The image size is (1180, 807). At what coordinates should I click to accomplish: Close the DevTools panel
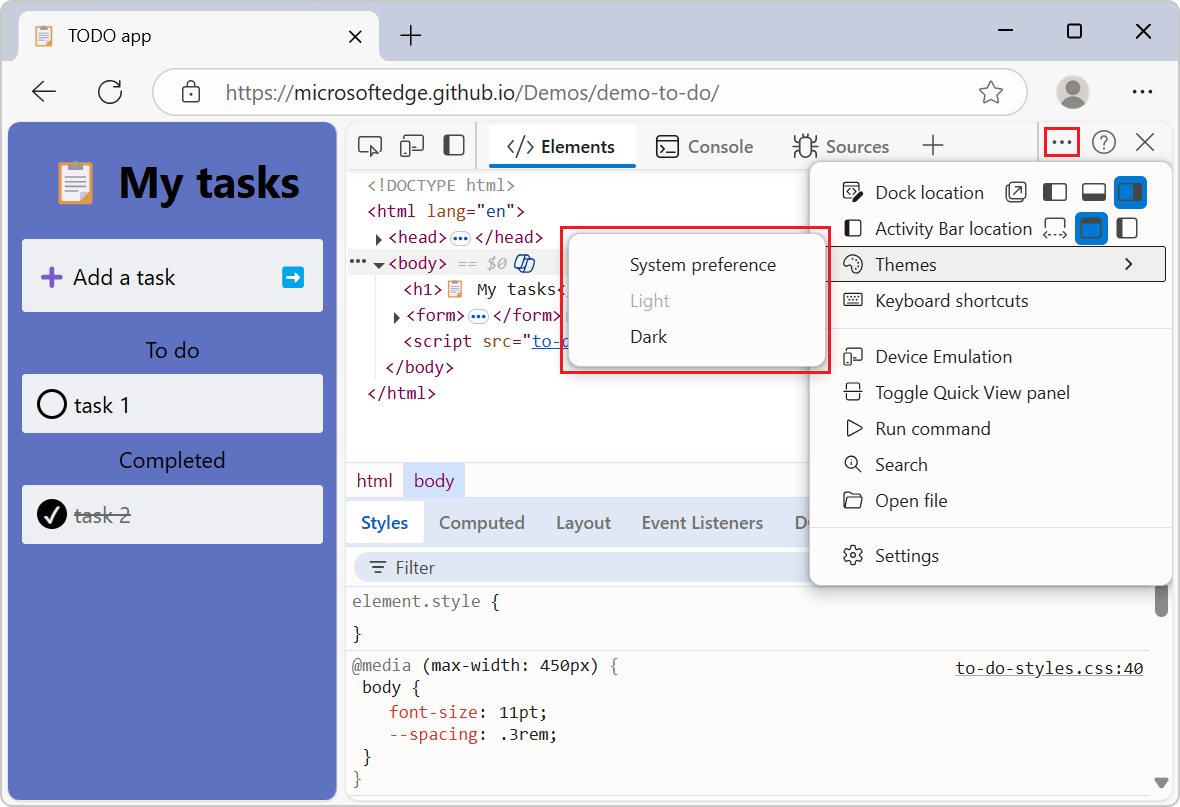1145,142
